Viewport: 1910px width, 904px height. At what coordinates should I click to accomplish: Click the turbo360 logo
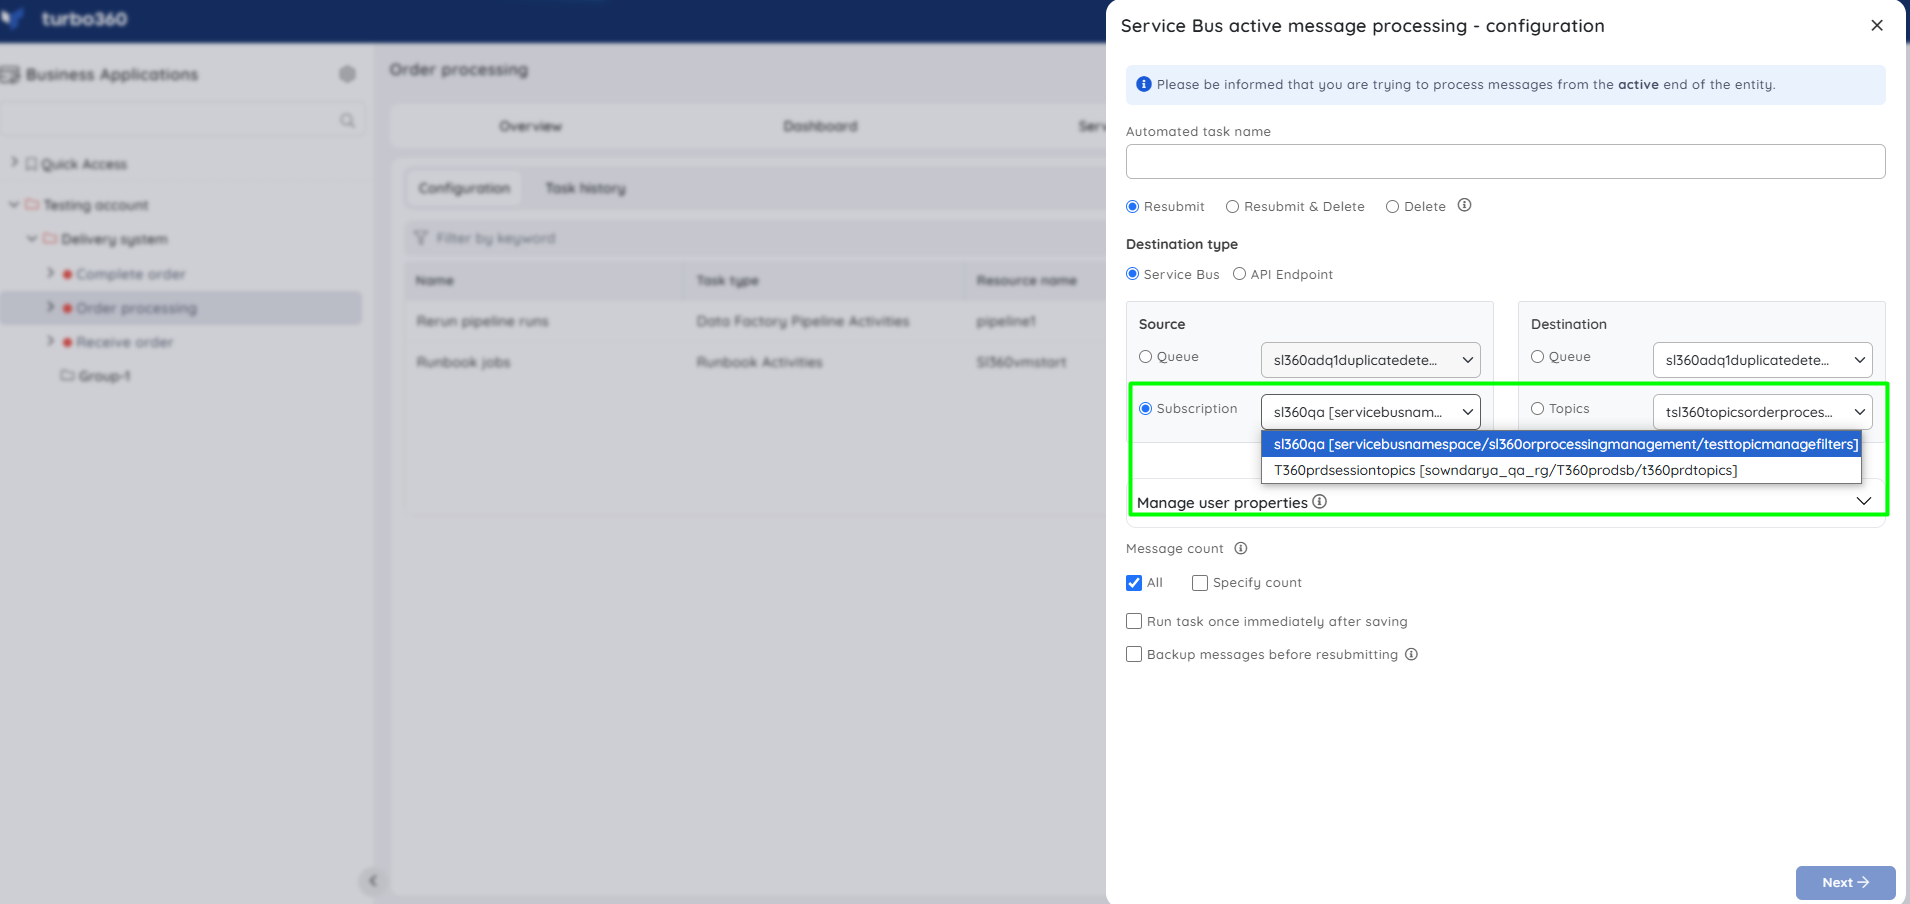point(65,19)
